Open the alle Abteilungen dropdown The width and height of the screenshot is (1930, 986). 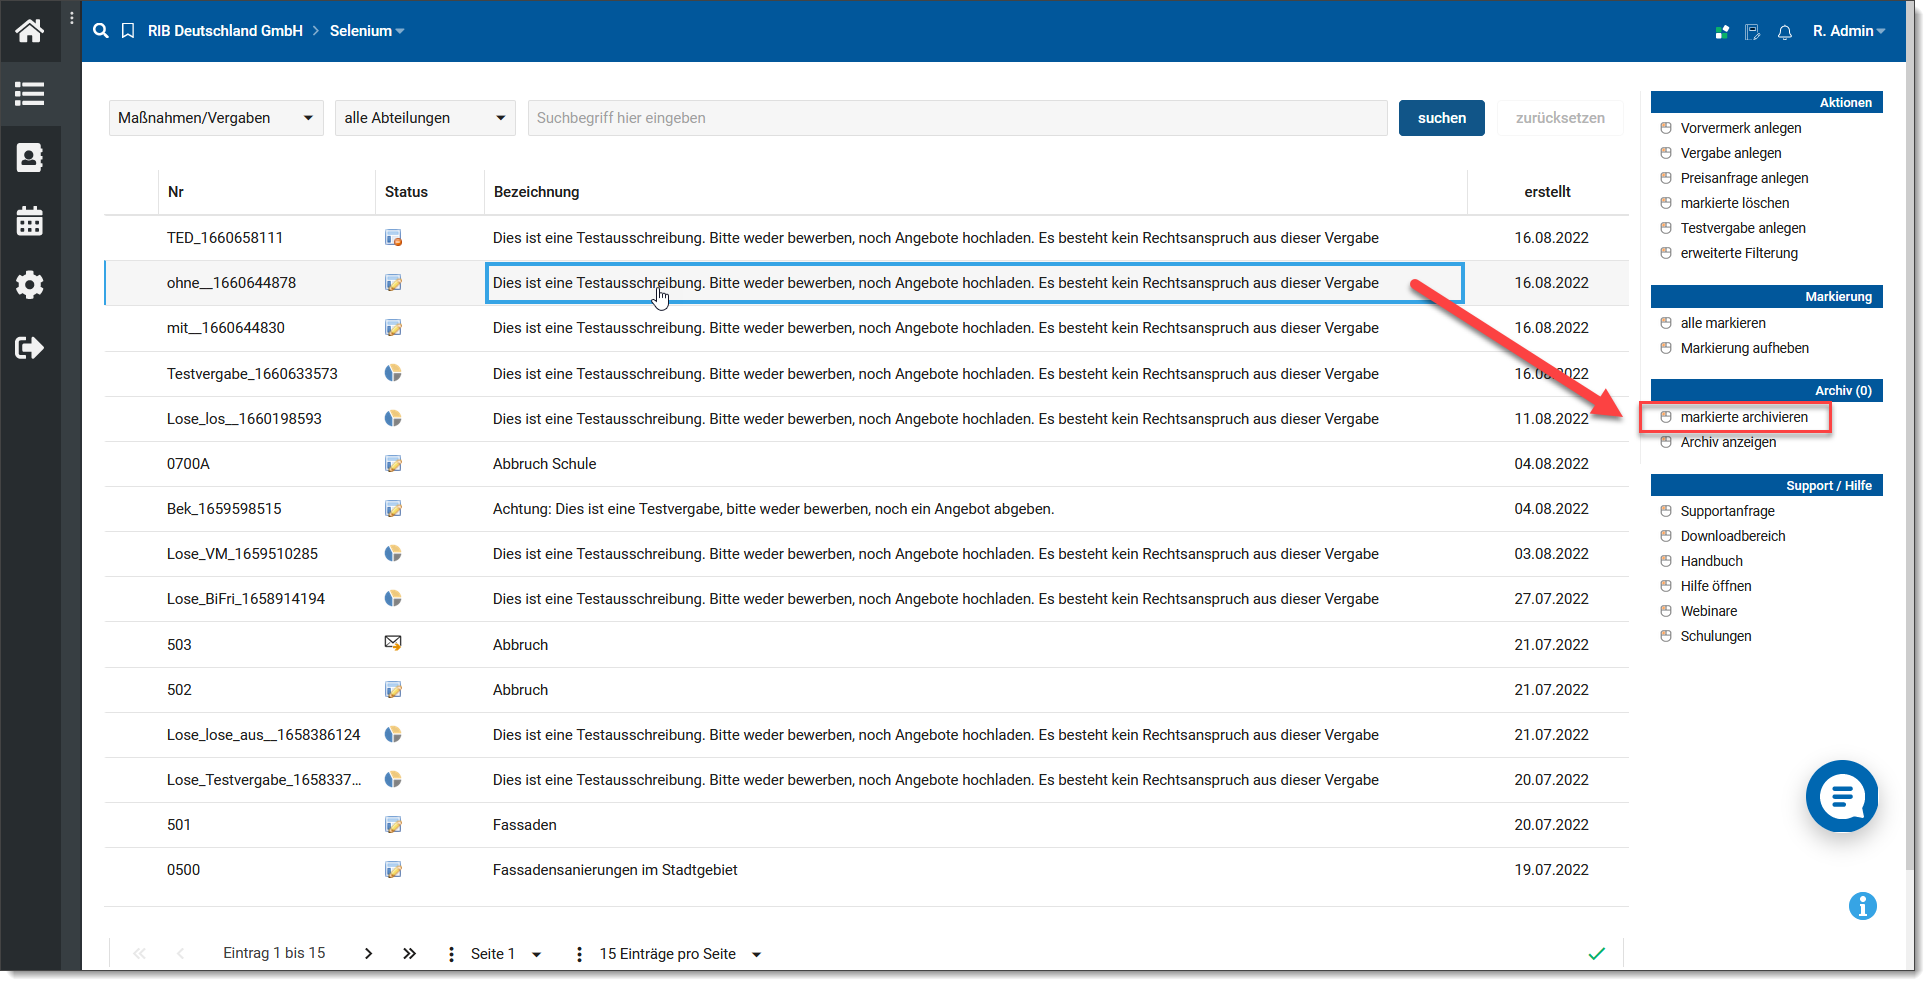[x=425, y=118]
